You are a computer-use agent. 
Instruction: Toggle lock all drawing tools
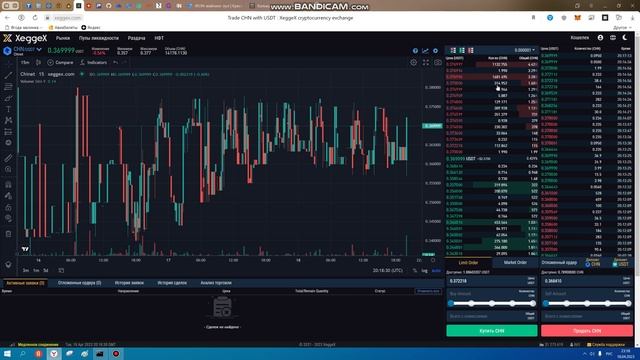[8, 207]
